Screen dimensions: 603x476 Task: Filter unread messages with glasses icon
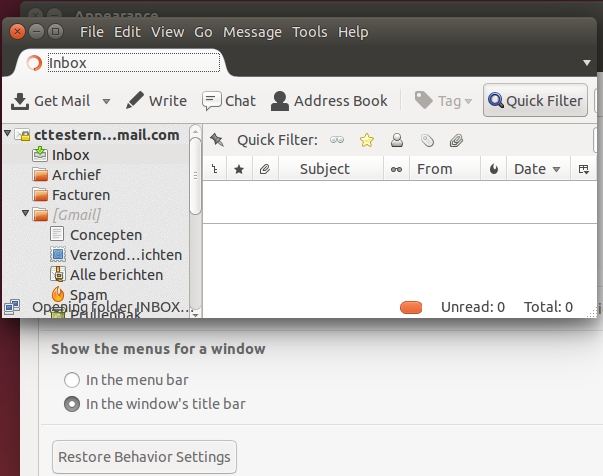click(x=337, y=140)
